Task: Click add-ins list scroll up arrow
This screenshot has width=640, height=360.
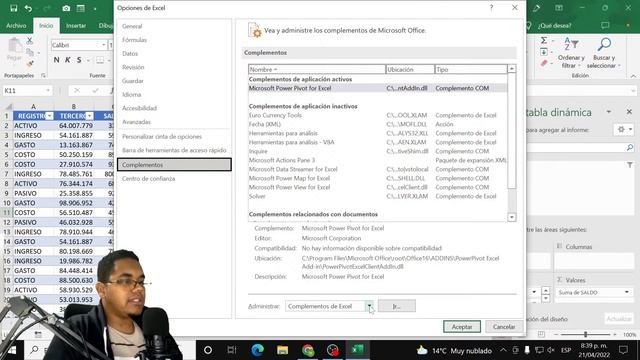Action: pyautogui.click(x=511, y=69)
